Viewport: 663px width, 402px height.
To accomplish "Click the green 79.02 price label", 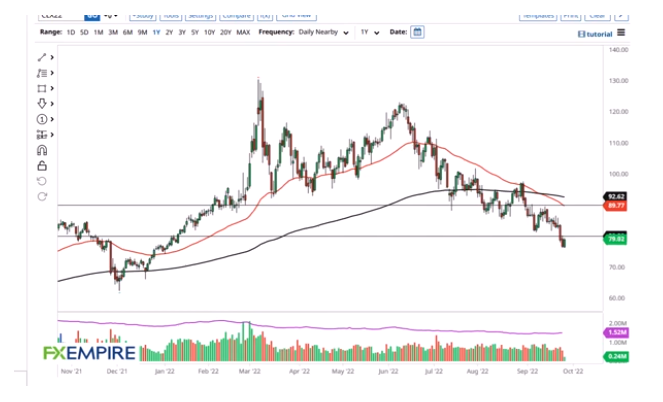I will [615, 239].
